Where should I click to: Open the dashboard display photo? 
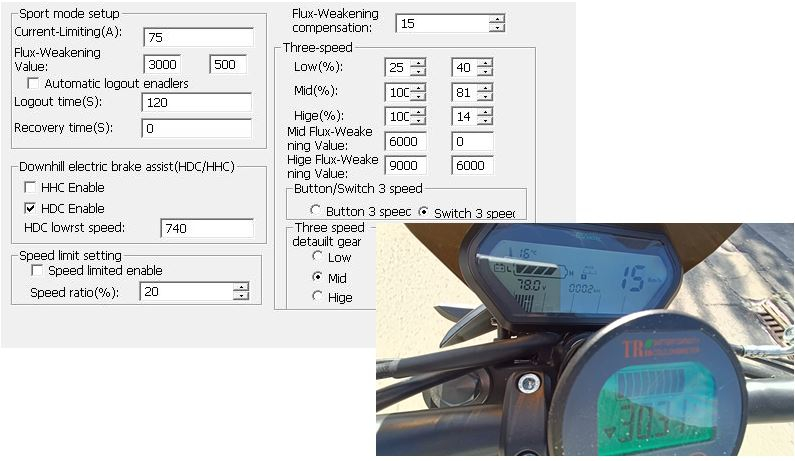[x=585, y=340]
